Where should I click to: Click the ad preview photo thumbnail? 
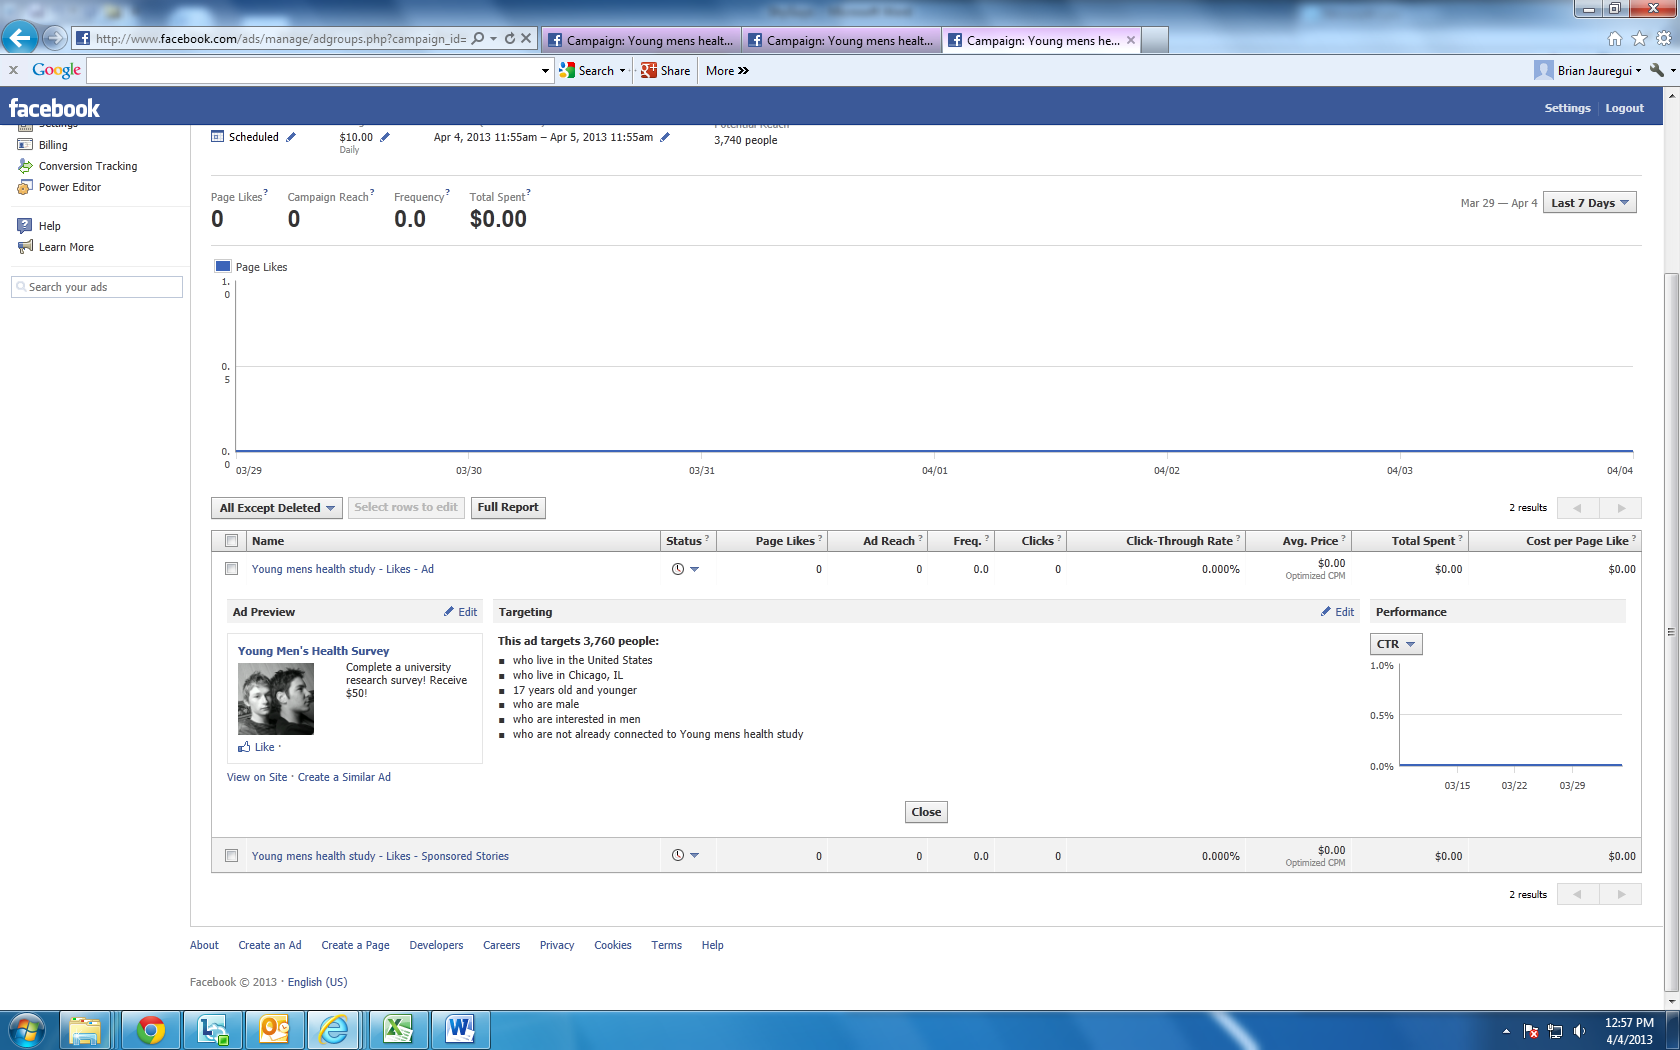tap(276, 700)
